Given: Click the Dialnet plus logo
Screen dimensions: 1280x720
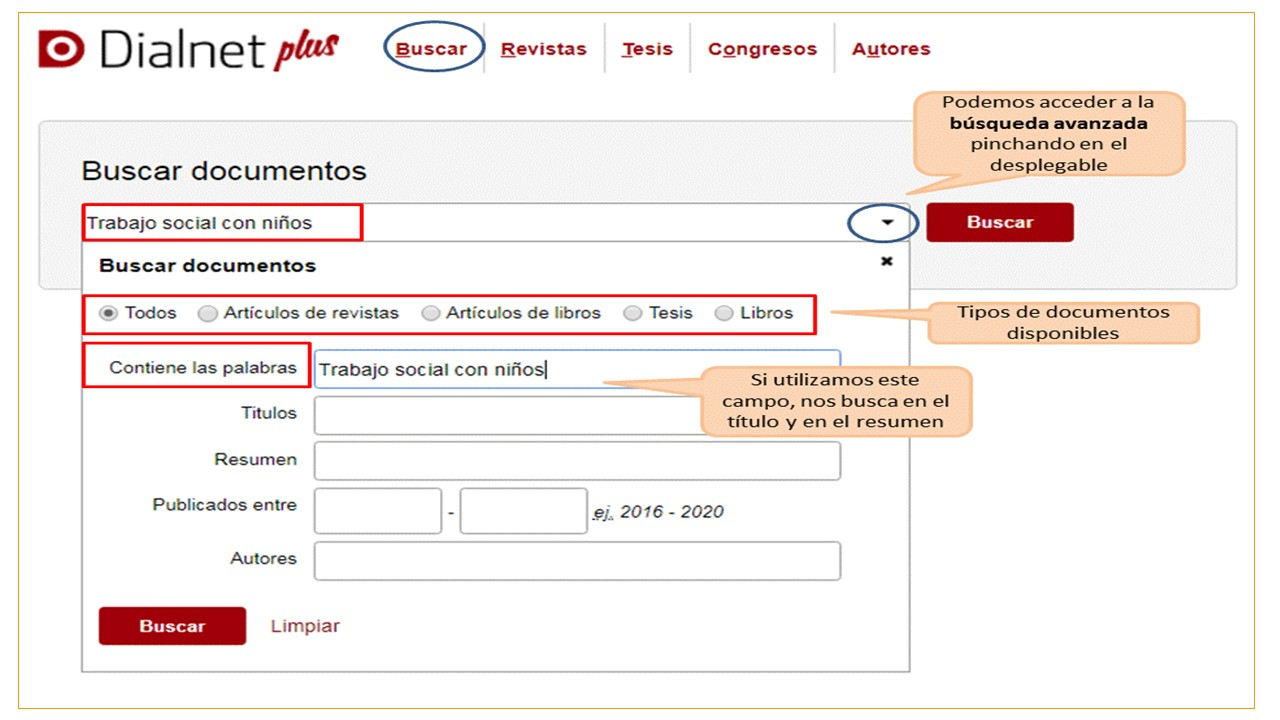Looking at the screenshot, I should [x=188, y=50].
